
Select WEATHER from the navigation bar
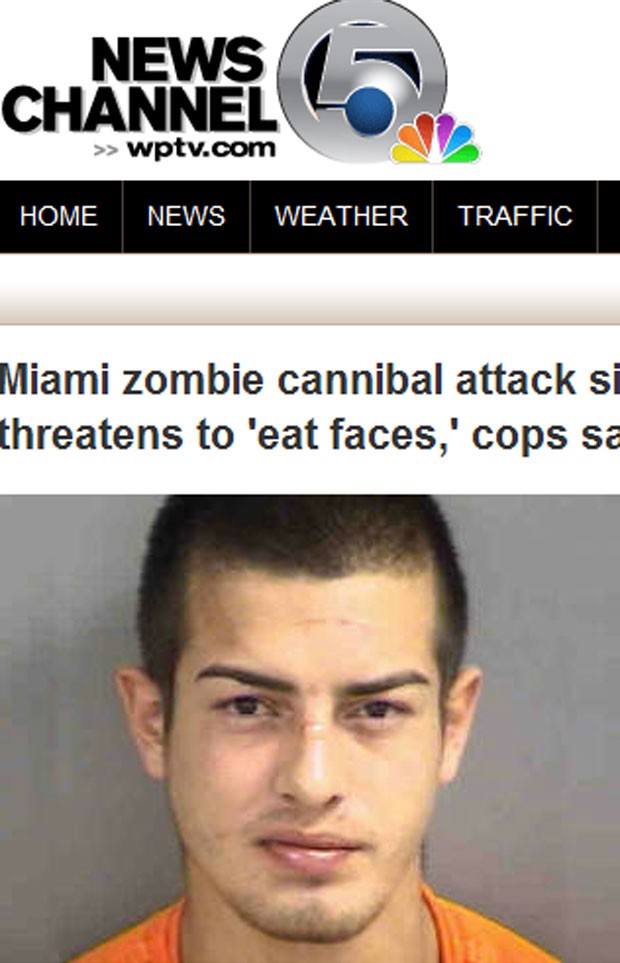[x=341, y=216]
